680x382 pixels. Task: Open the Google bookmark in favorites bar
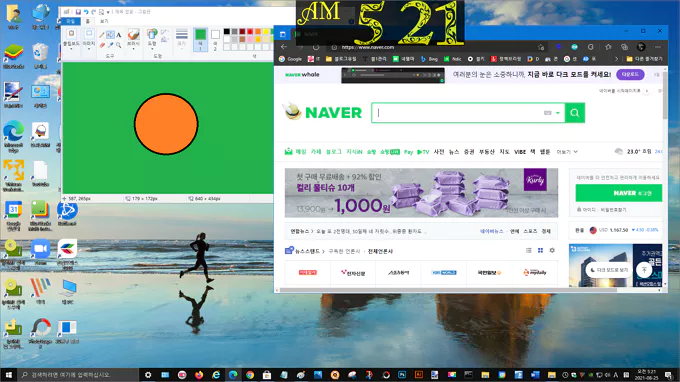290,59
